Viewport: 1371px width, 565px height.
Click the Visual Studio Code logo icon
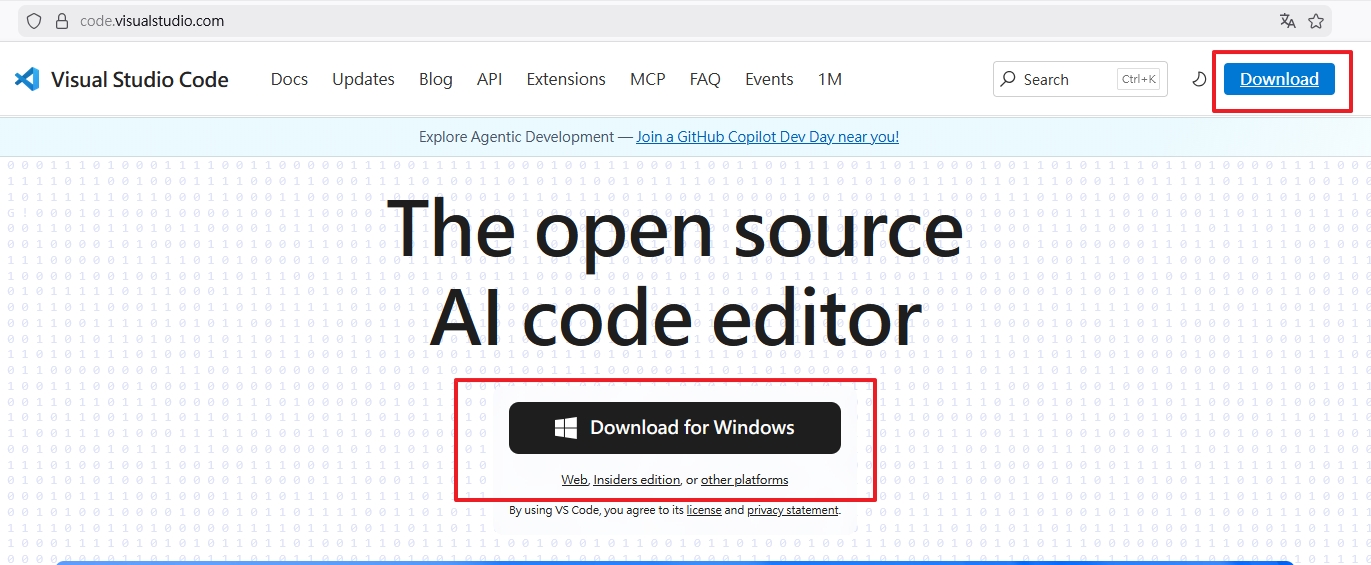coord(27,79)
